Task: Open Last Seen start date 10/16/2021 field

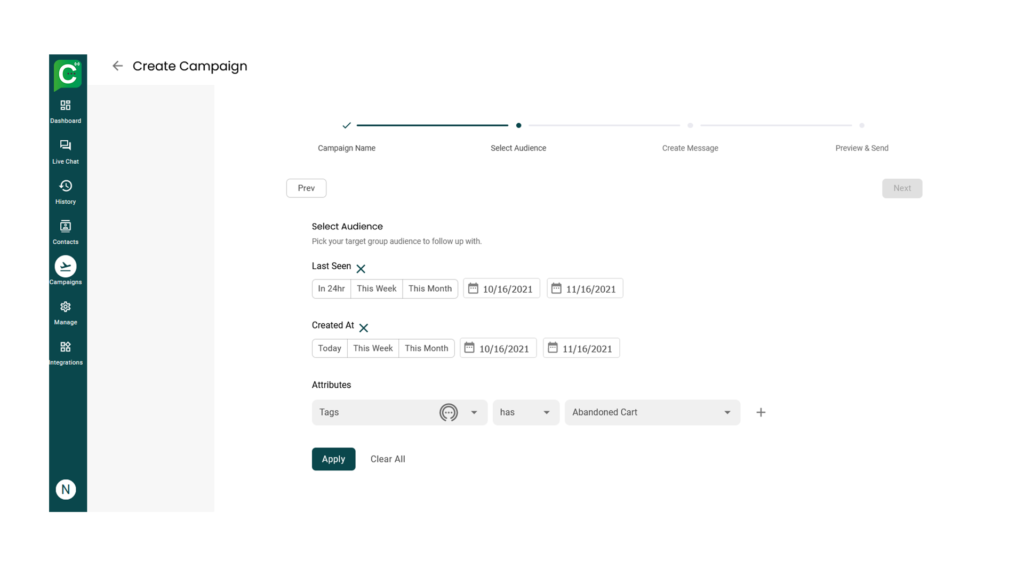Action: tap(502, 289)
